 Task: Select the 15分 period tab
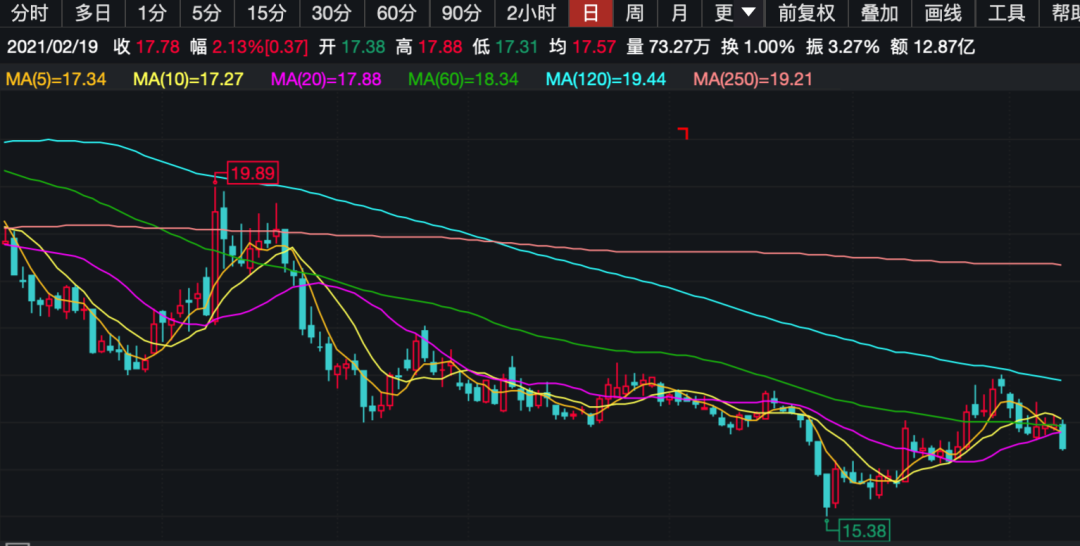[267, 13]
